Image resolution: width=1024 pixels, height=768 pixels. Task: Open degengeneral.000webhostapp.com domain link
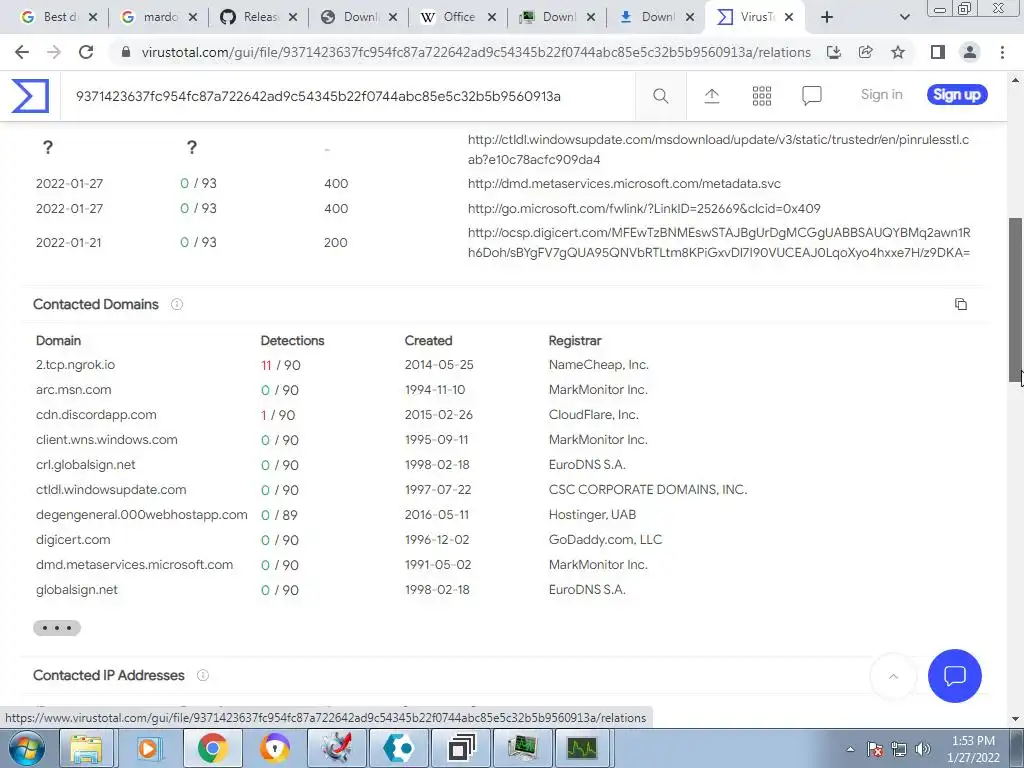pos(142,515)
